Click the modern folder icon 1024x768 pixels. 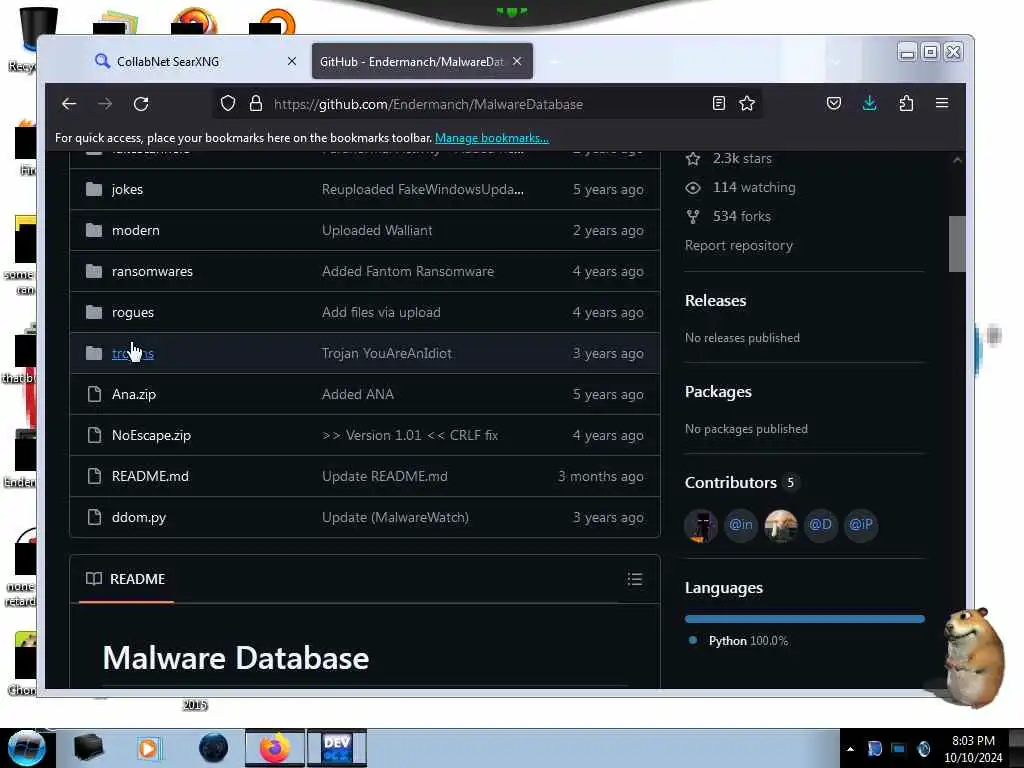click(x=94, y=231)
